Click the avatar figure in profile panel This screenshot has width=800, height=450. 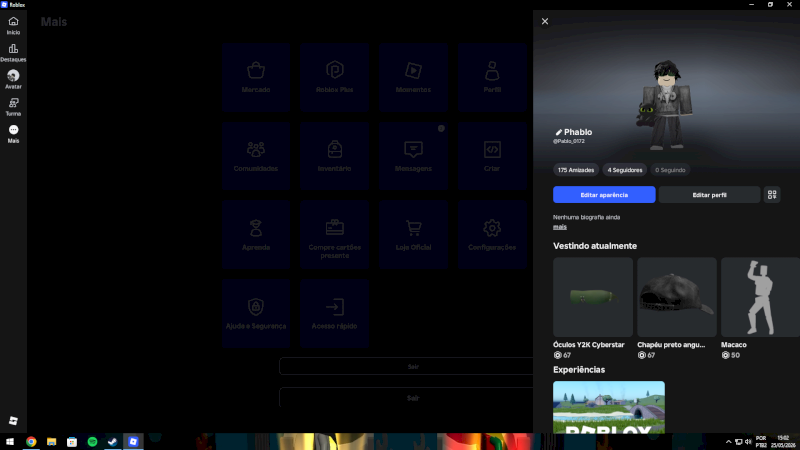[x=666, y=105]
